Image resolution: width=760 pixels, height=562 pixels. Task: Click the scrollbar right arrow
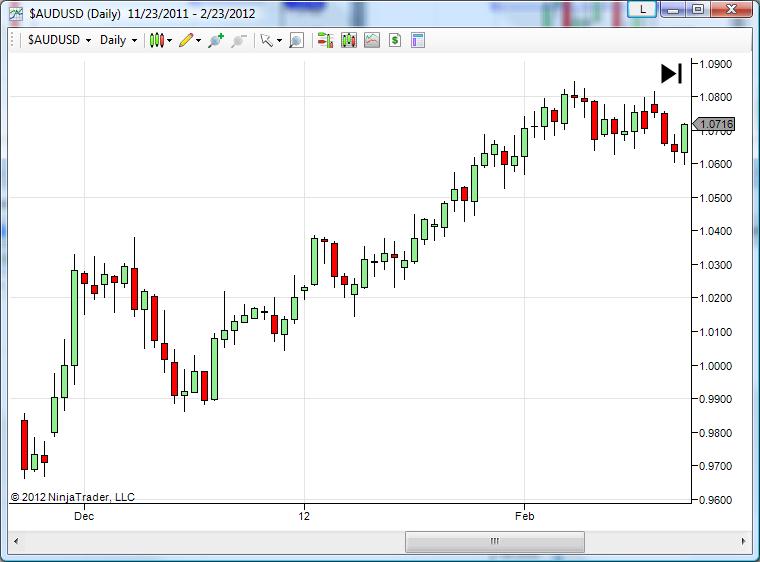tap(744, 541)
